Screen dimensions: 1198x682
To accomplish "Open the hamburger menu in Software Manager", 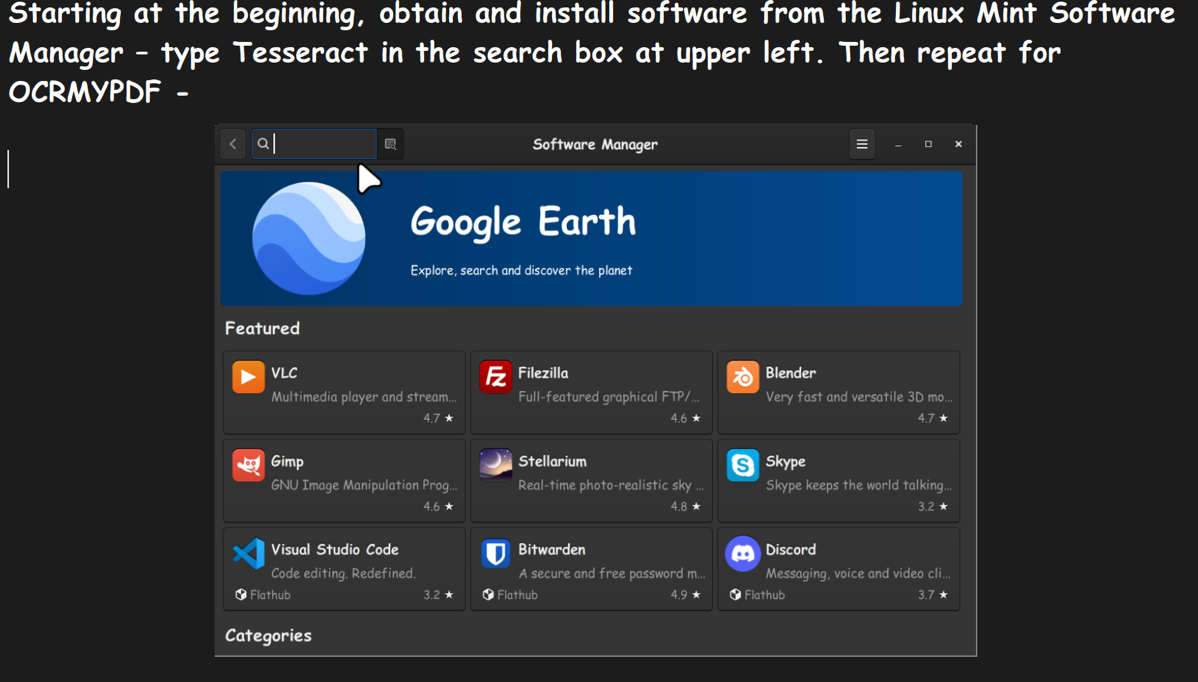I will coord(861,144).
